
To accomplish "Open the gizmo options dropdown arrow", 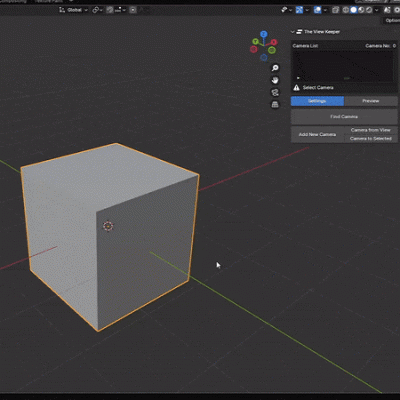I will click(x=307, y=10).
